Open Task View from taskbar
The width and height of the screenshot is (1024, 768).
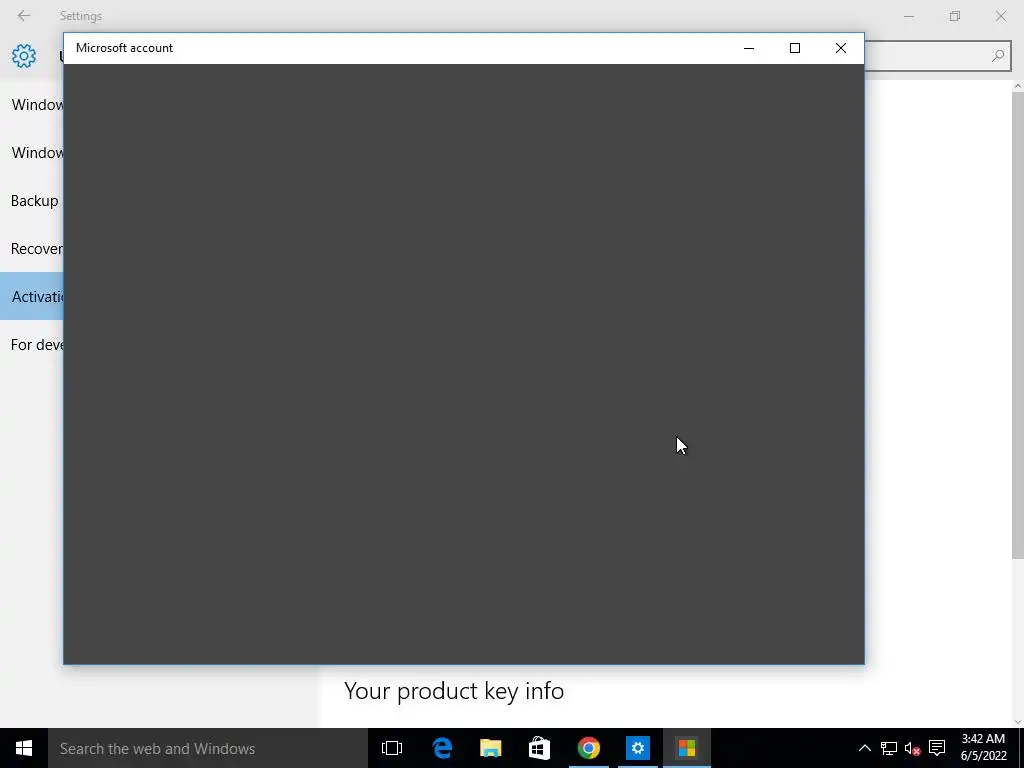392,748
